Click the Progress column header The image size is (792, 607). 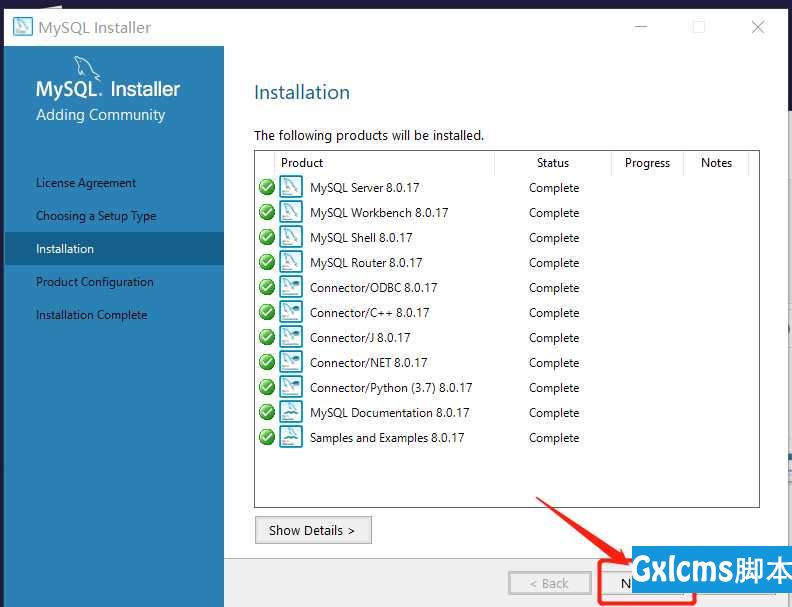click(x=647, y=163)
